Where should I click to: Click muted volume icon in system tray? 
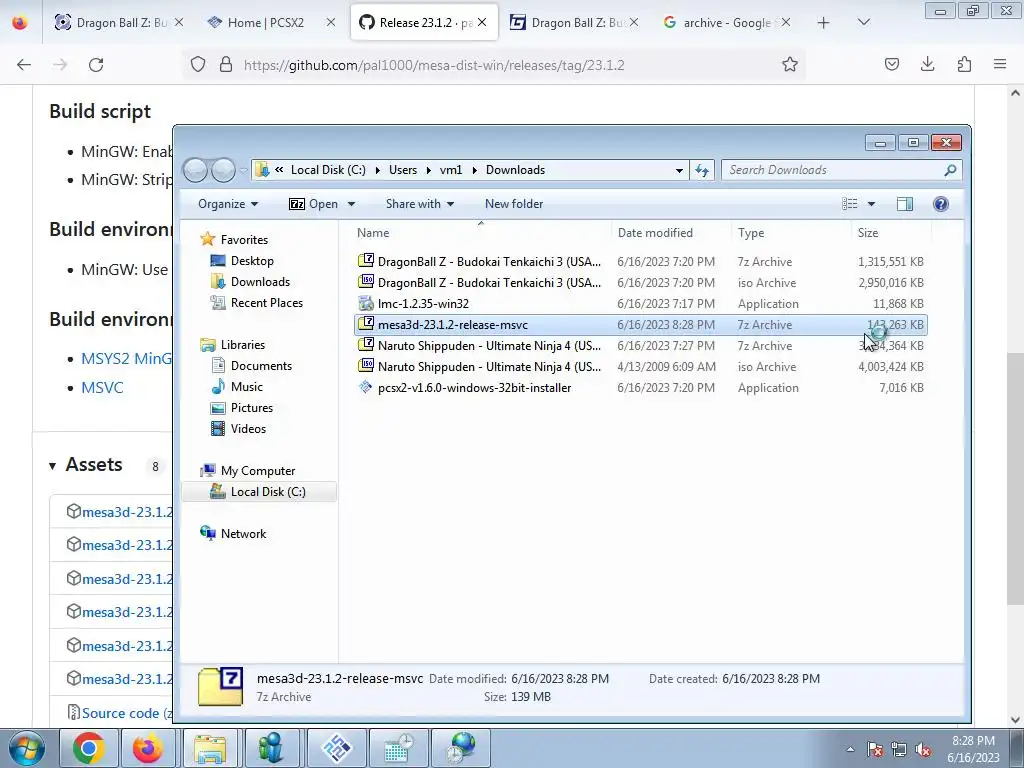923,750
